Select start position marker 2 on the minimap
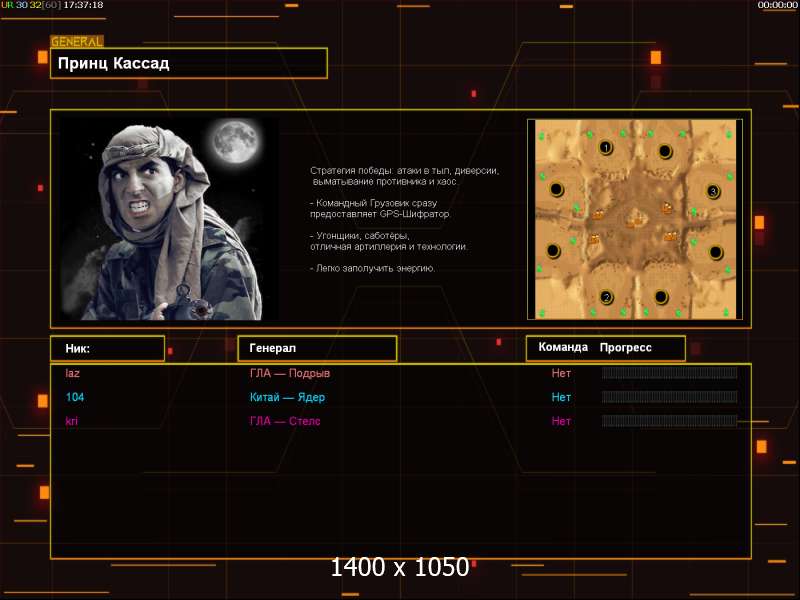This screenshot has width=800, height=600. [x=606, y=296]
